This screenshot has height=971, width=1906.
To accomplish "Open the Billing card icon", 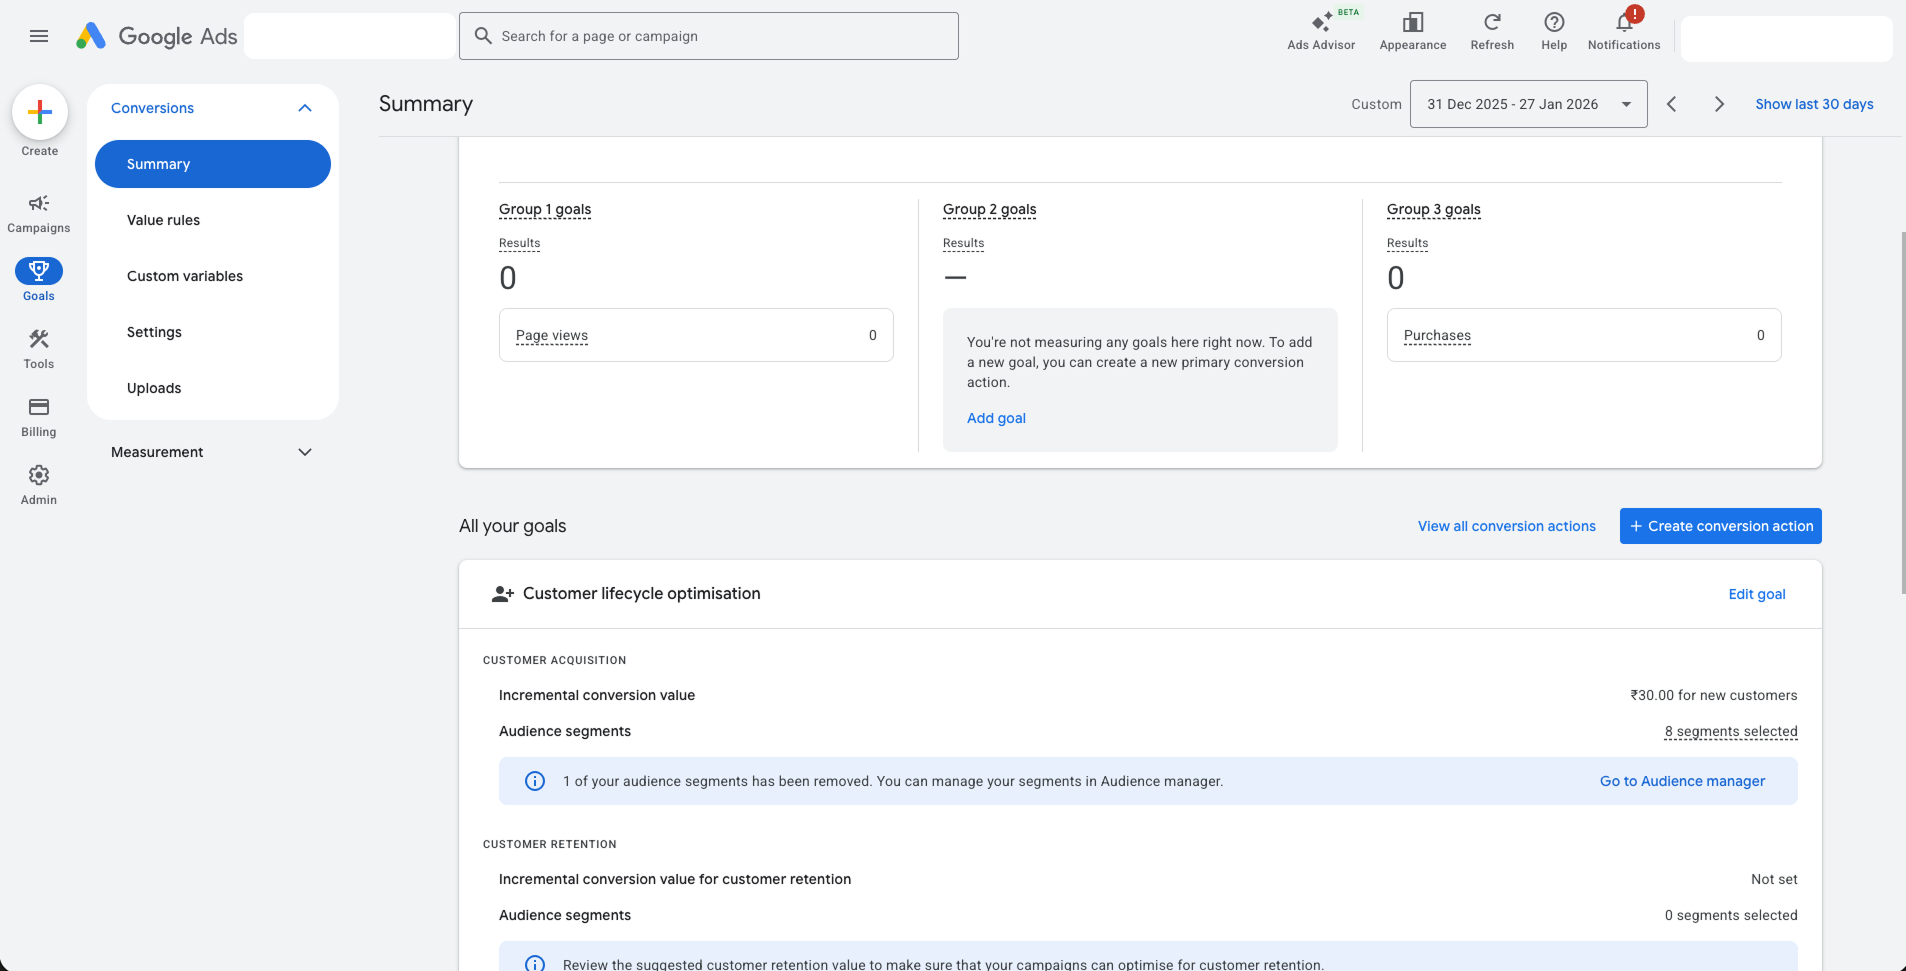I will coord(38,407).
